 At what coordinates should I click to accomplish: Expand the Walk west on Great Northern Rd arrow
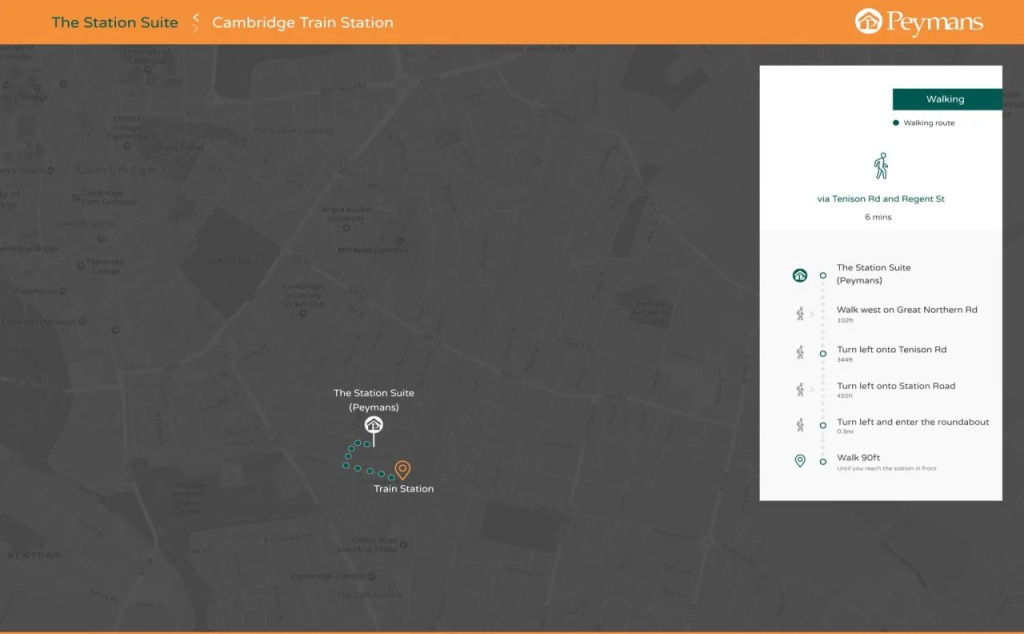pos(812,314)
